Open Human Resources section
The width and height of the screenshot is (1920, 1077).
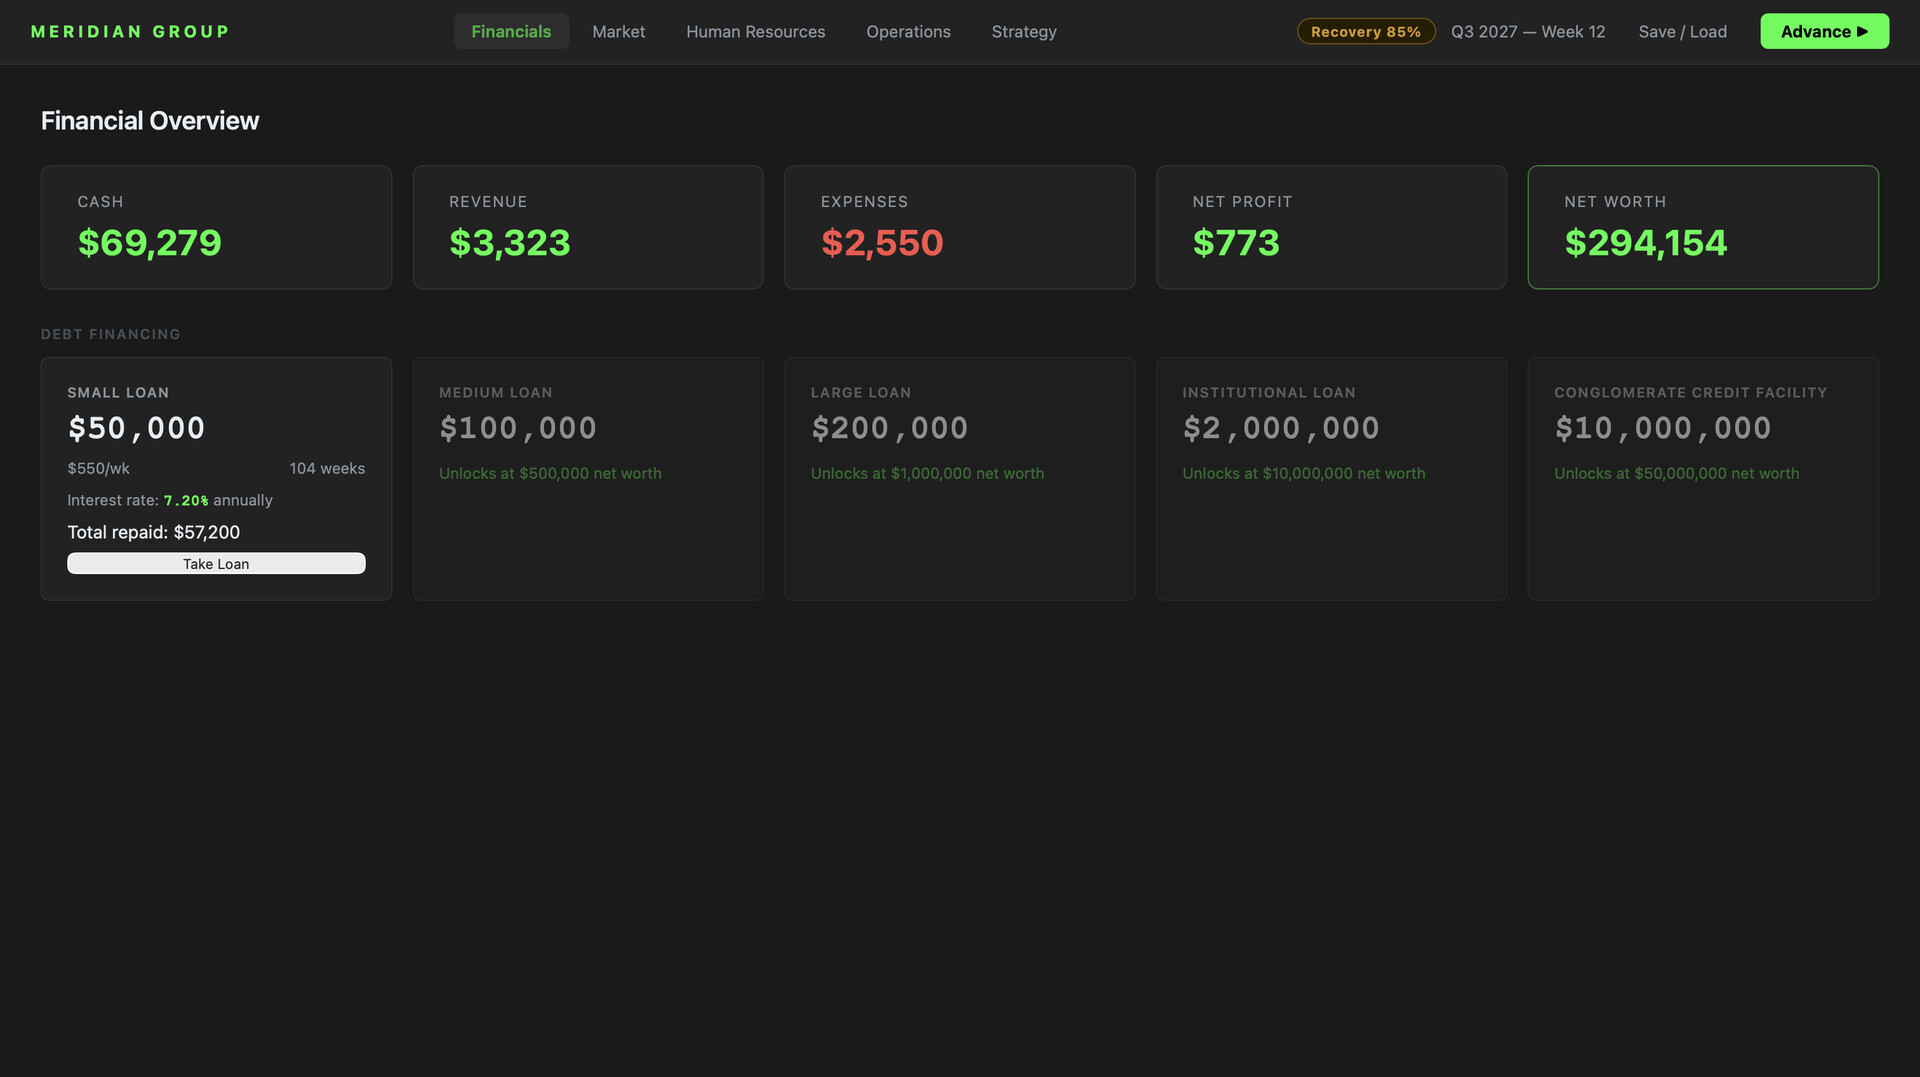tap(755, 31)
